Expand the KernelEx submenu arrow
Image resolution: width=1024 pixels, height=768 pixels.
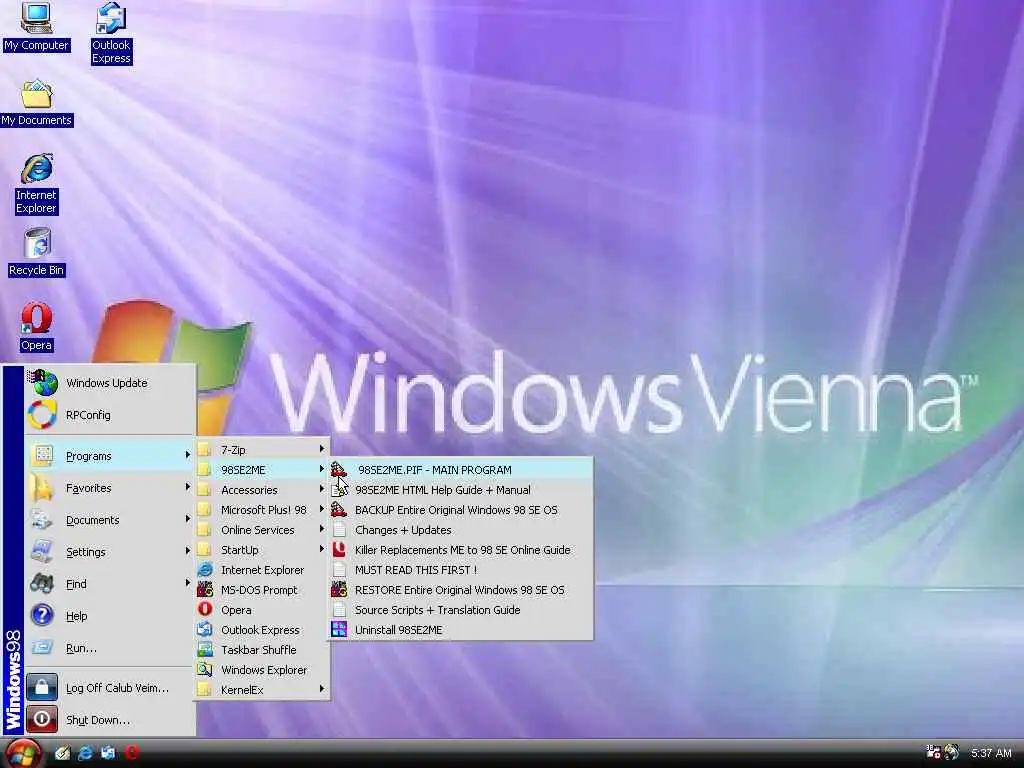pyautogui.click(x=322, y=689)
